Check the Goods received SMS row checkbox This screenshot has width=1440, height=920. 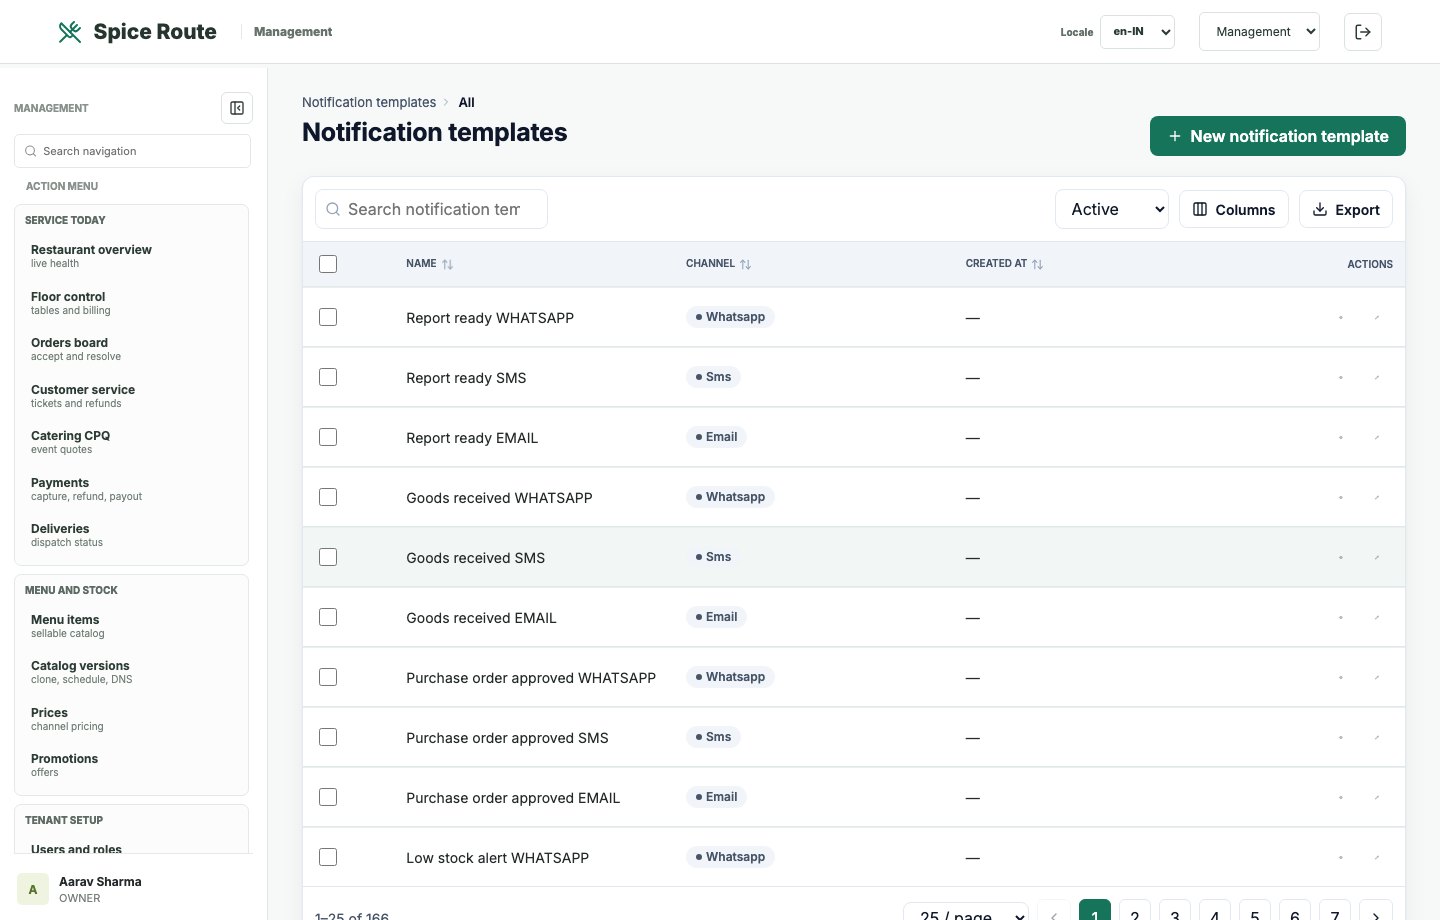click(328, 557)
